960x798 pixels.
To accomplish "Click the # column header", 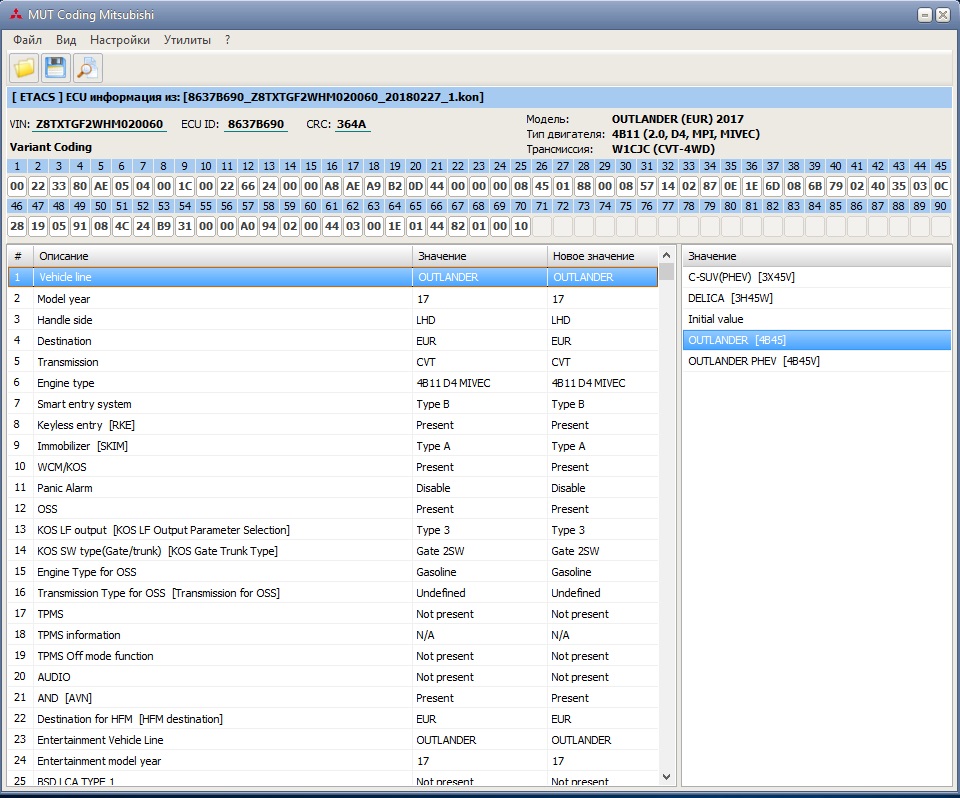I will tap(20, 256).
